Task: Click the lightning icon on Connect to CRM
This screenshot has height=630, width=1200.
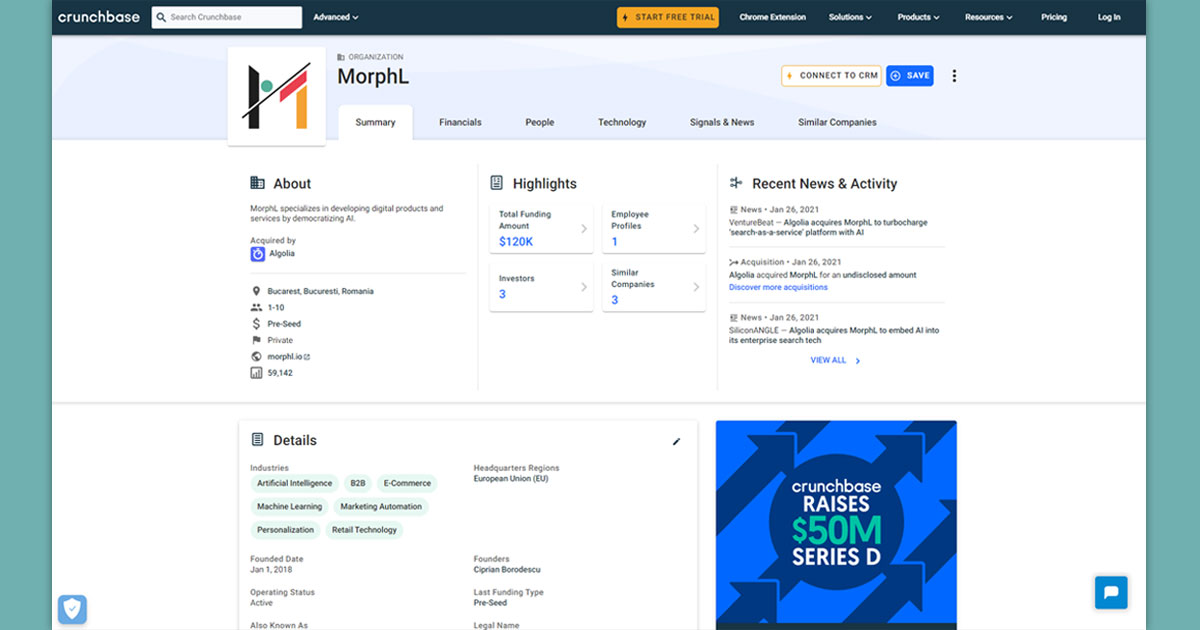Action: click(x=790, y=76)
